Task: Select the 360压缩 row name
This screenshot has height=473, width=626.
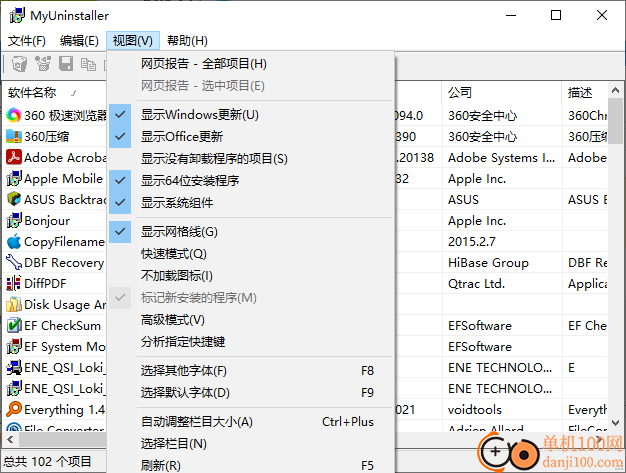Action: (x=47, y=137)
